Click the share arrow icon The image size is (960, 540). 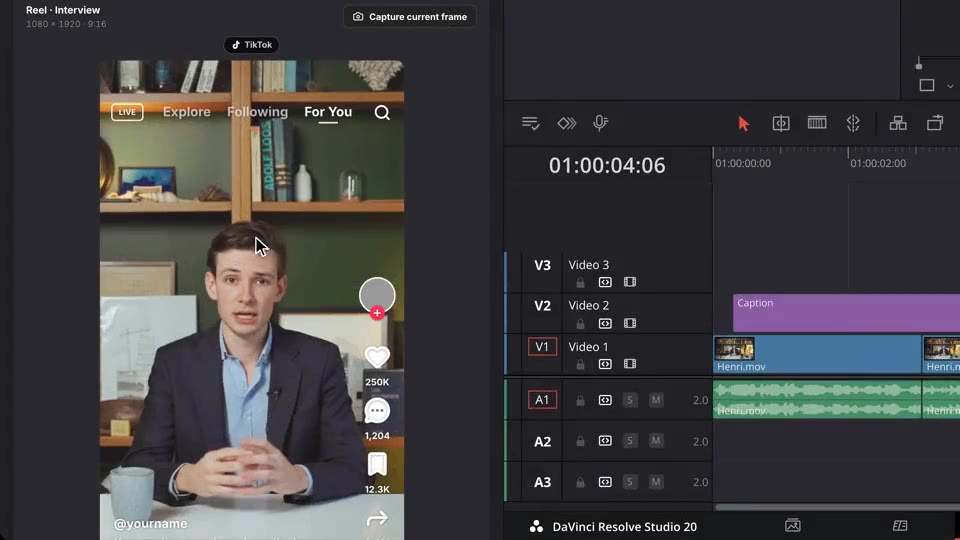pyautogui.click(x=377, y=519)
